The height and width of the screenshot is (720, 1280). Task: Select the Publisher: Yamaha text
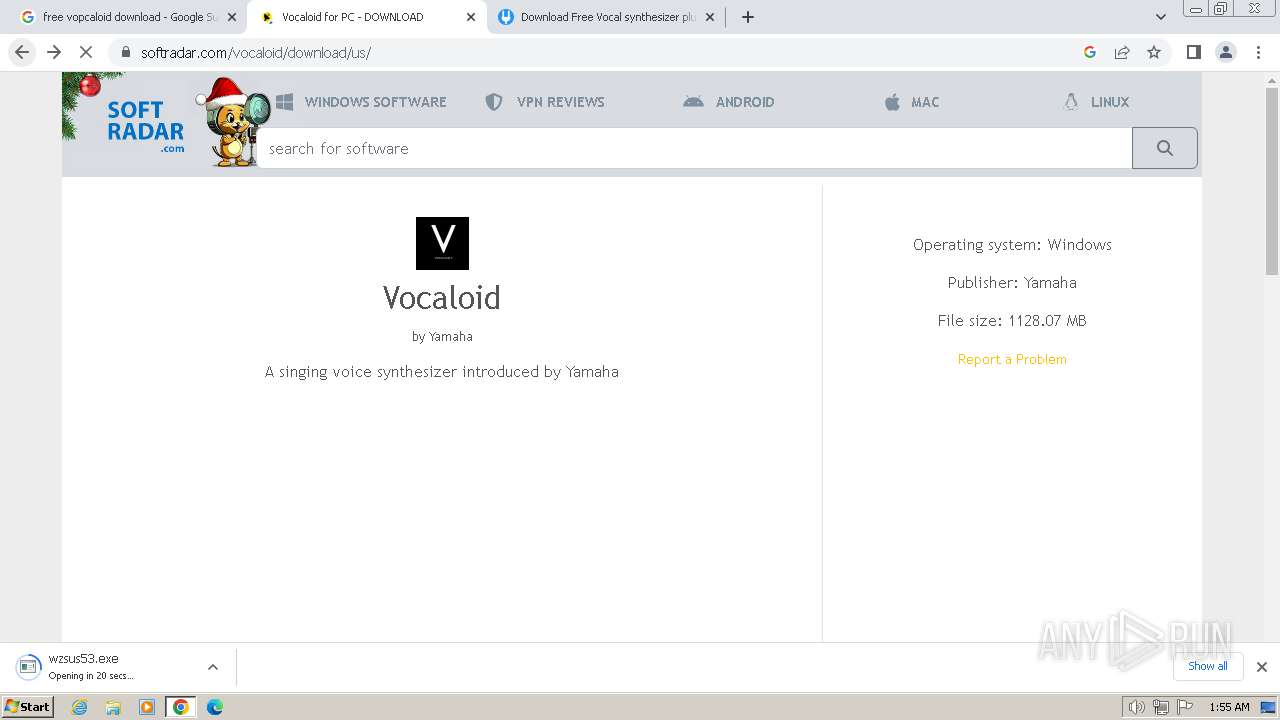click(1012, 283)
